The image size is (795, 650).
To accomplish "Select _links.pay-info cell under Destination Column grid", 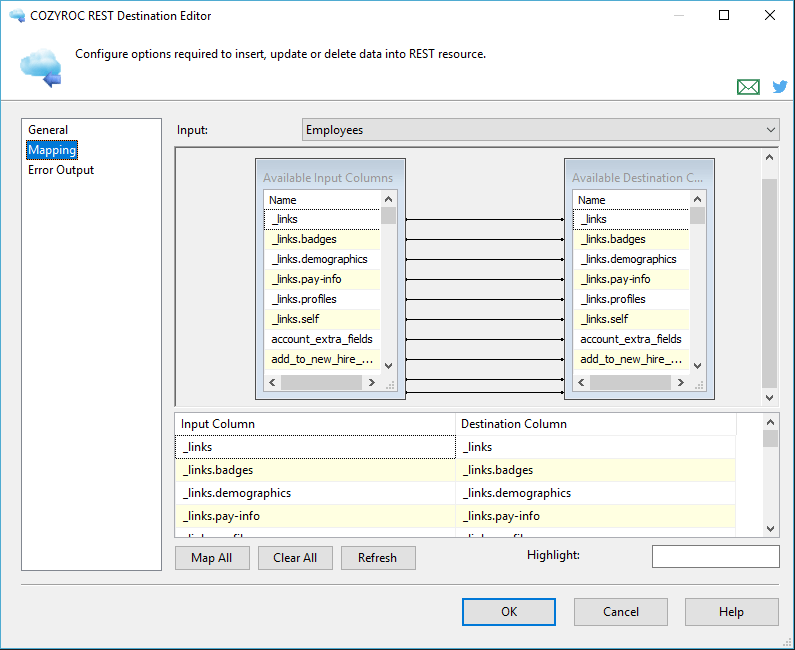I will pyautogui.click(x=596, y=516).
